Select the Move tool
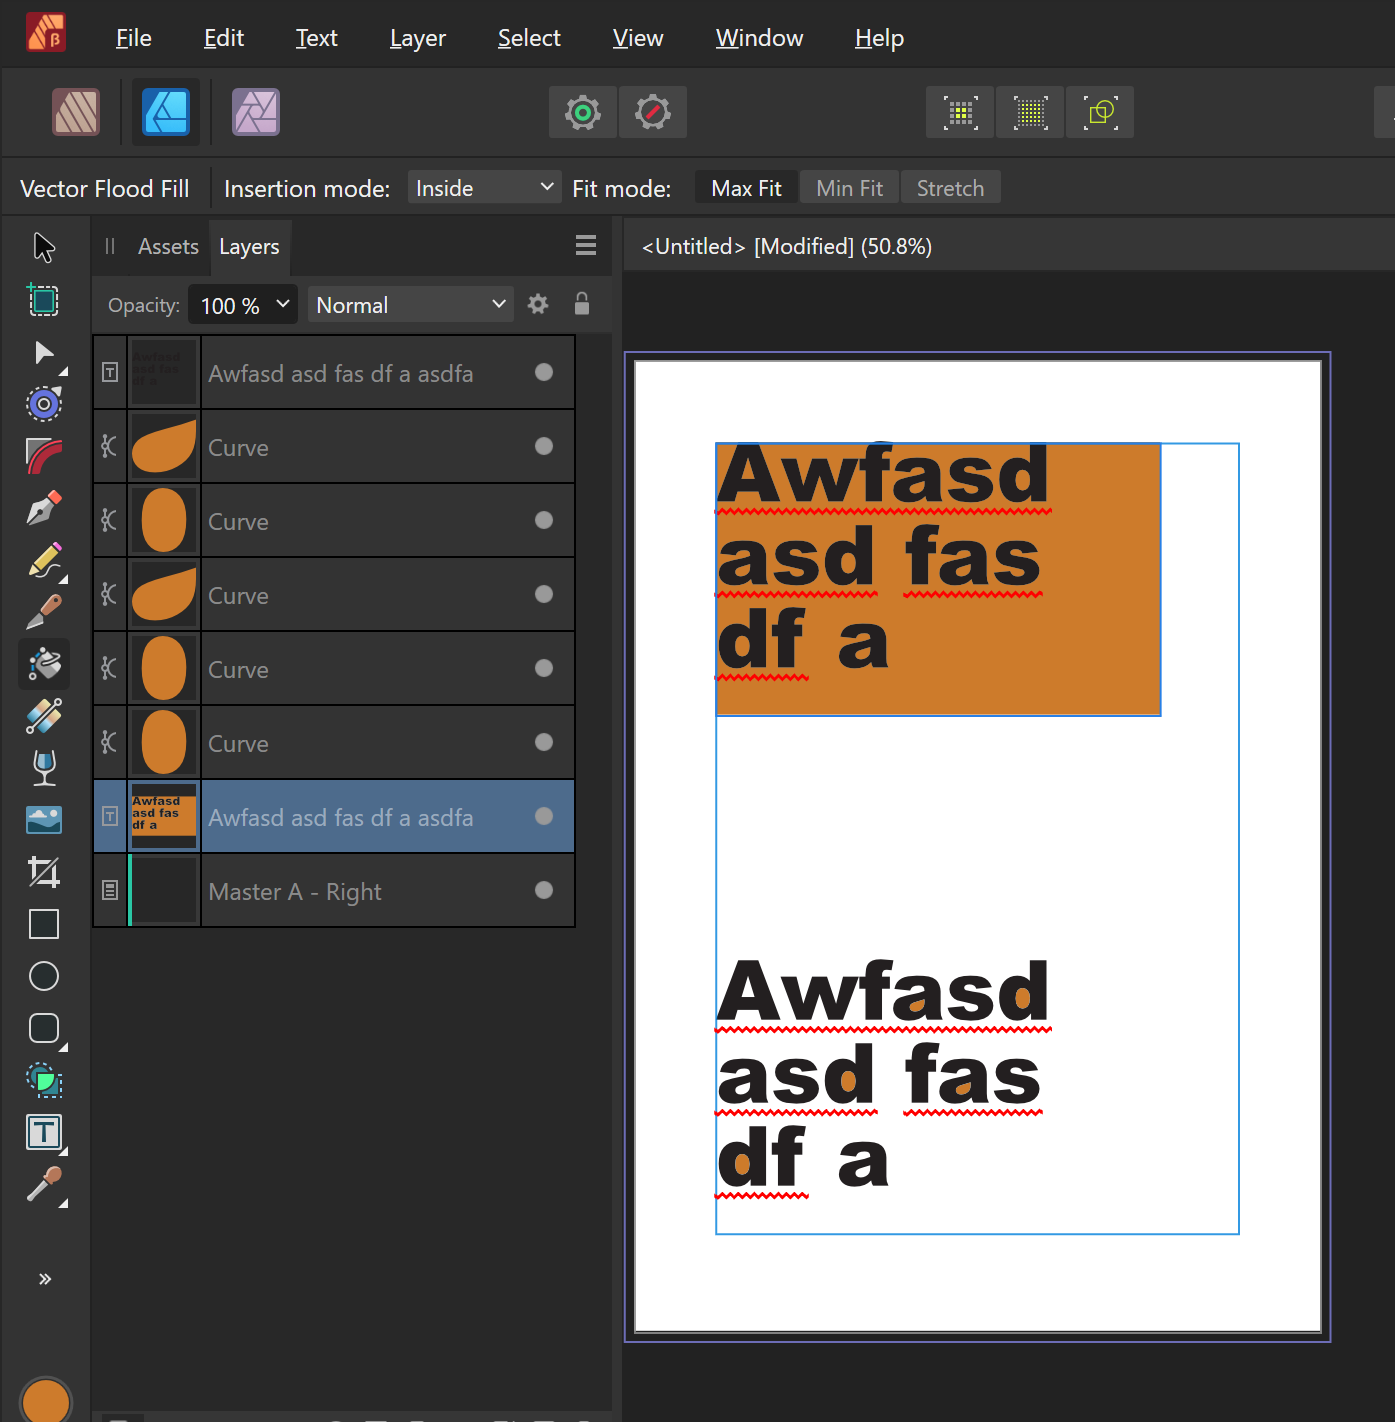The width and height of the screenshot is (1395, 1422). [x=44, y=246]
